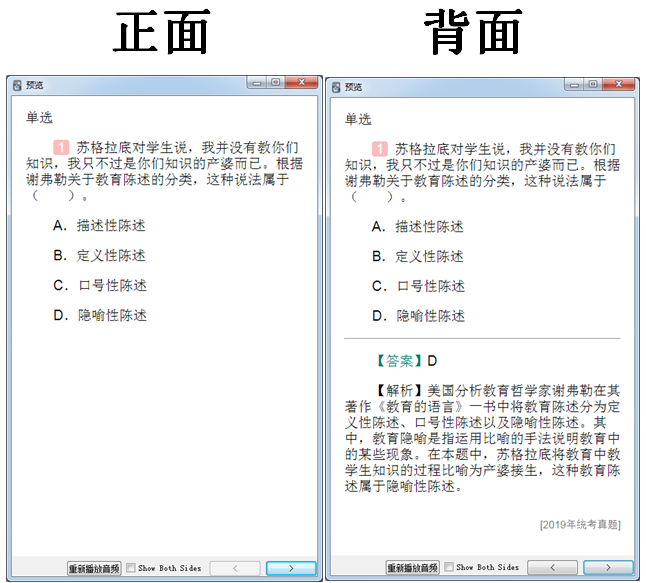Click the 单选 label in left window

pyautogui.click(x=39, y=118)
